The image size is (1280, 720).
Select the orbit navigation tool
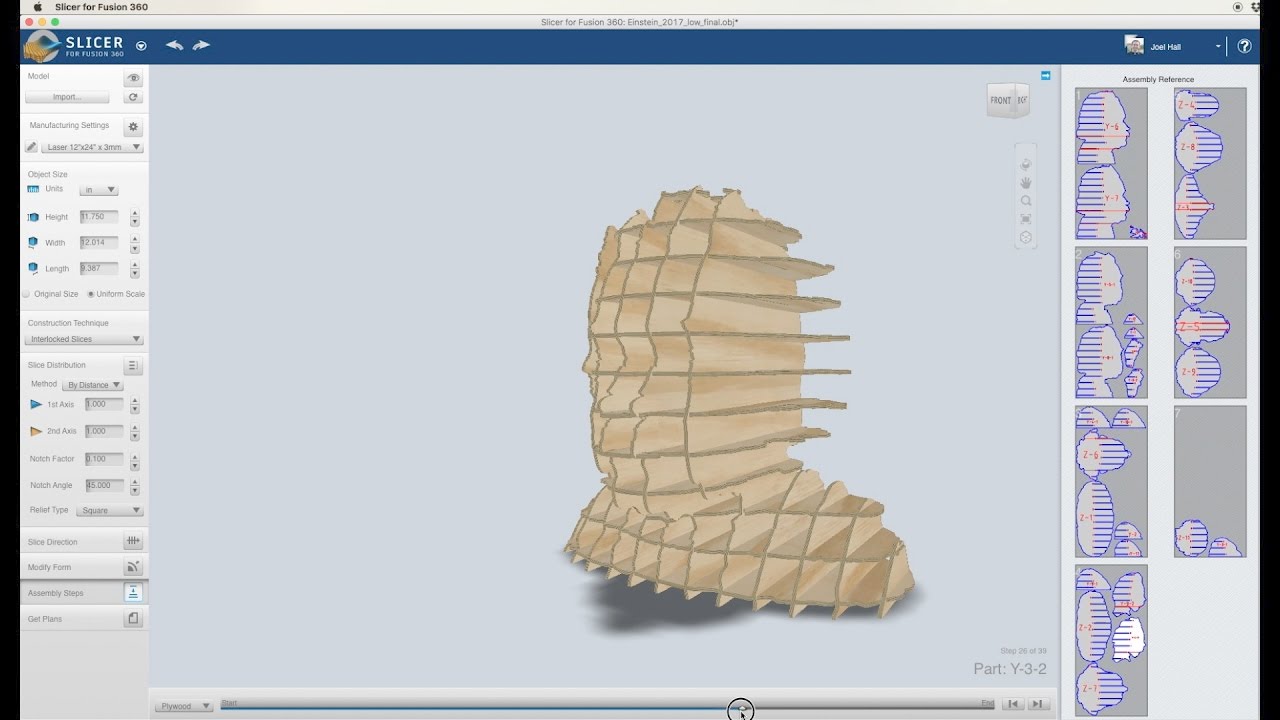pos(1025,164)
